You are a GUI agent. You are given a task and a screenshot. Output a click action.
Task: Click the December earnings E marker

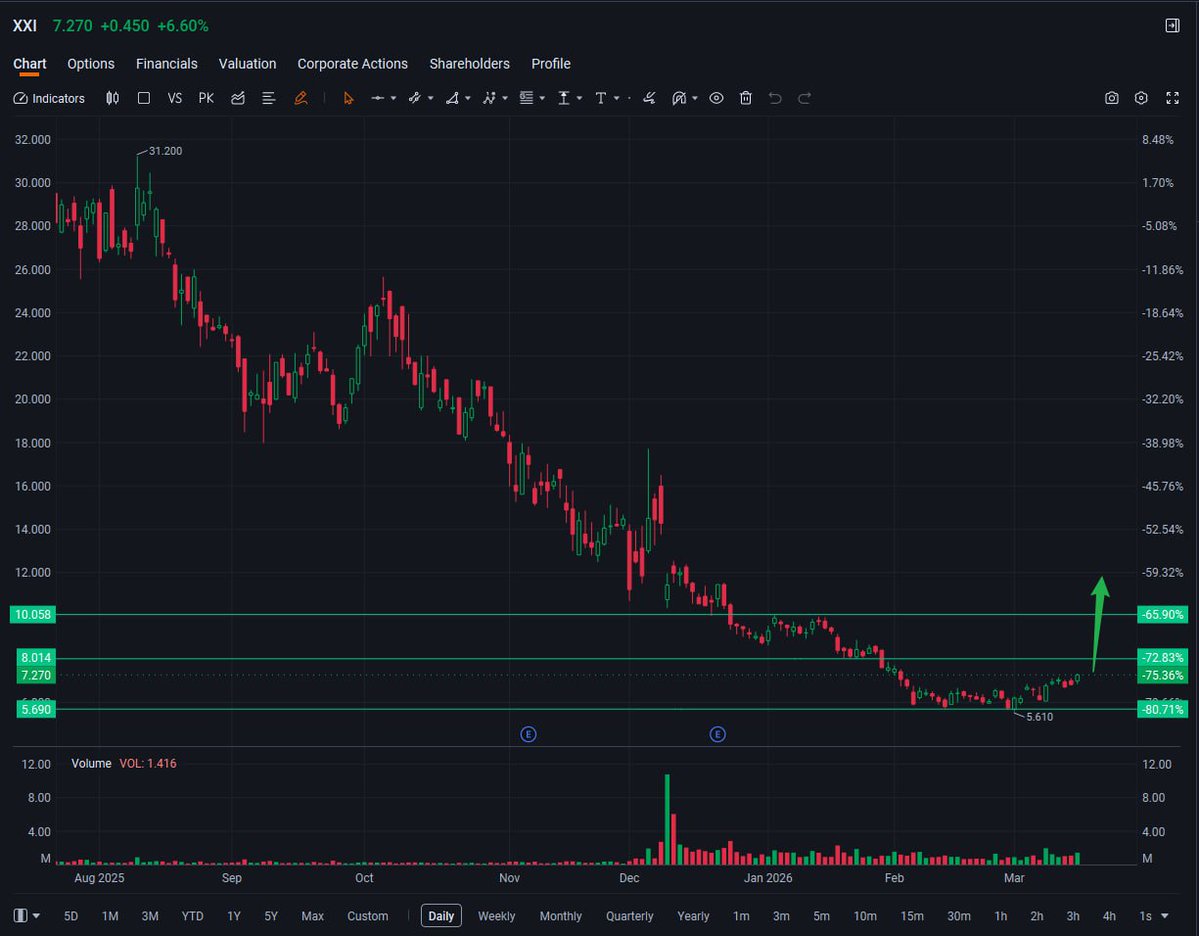click(717, 734)
